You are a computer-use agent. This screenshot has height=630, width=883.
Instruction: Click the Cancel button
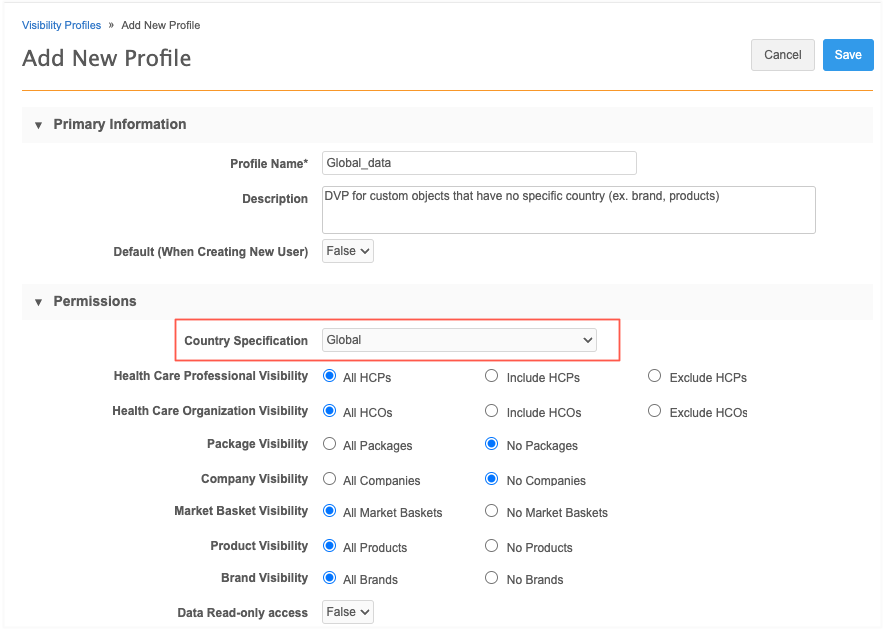[x=782, y=55]
